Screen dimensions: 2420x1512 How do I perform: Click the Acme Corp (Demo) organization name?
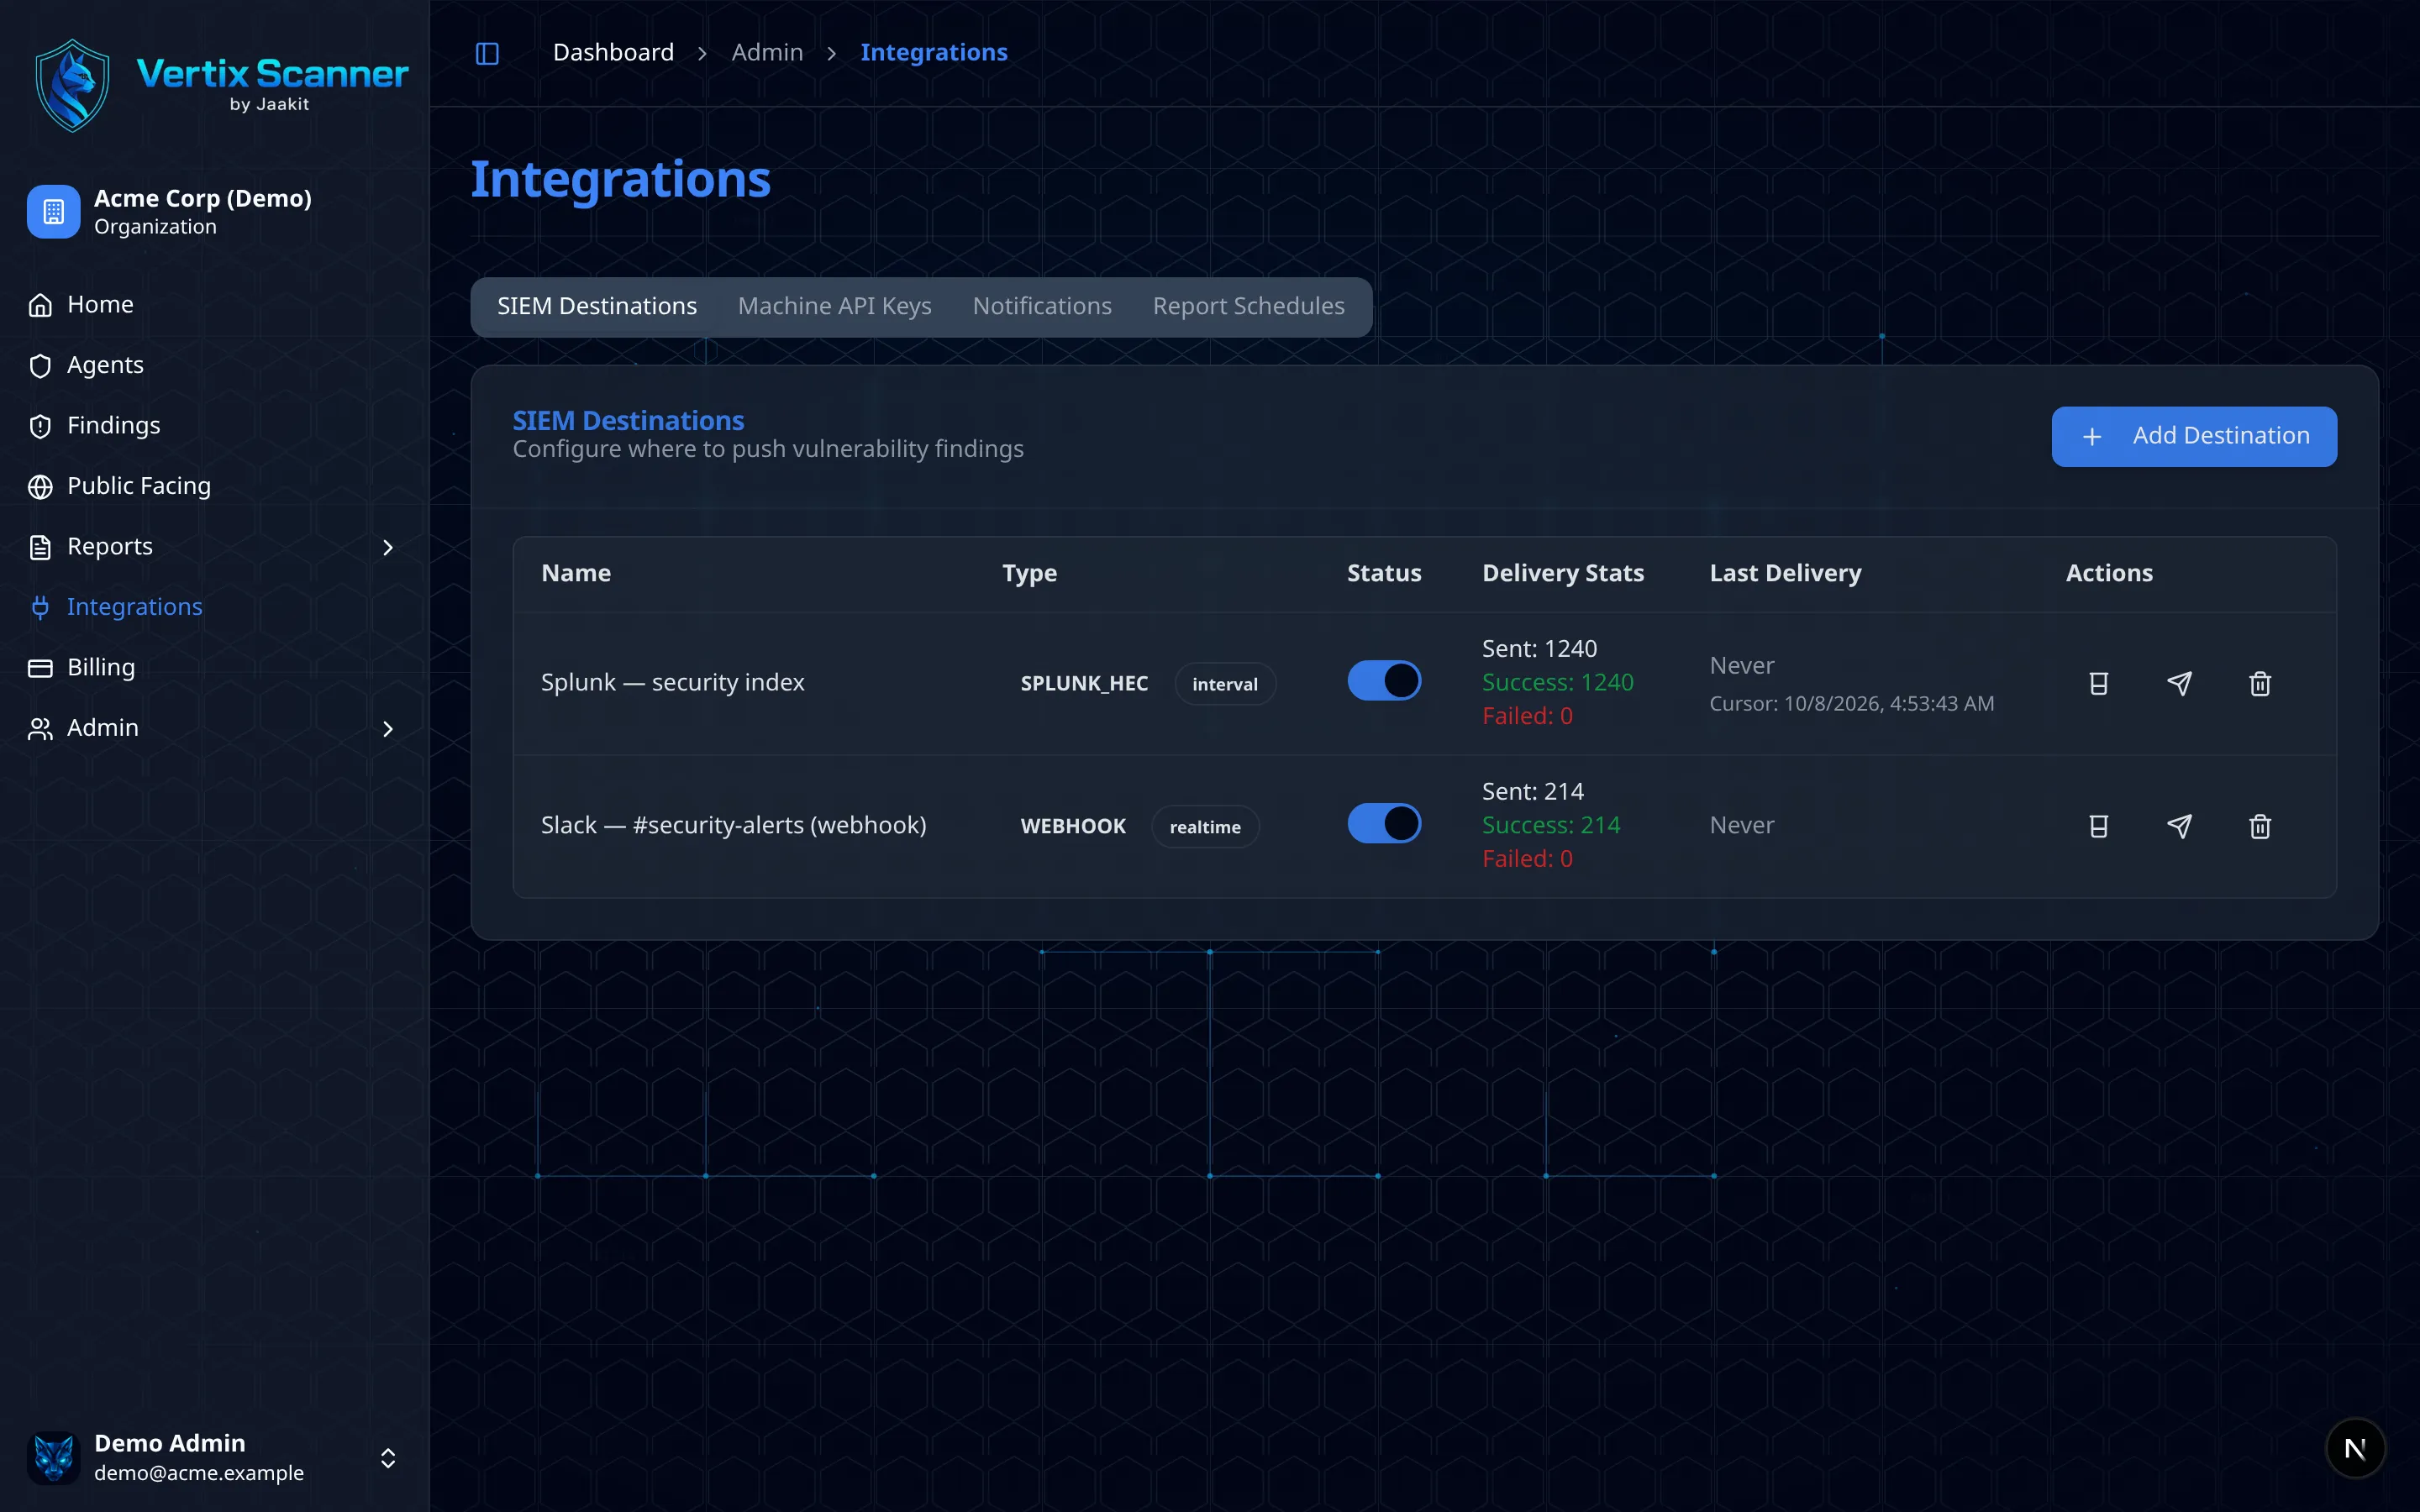(x=203, y=198)
